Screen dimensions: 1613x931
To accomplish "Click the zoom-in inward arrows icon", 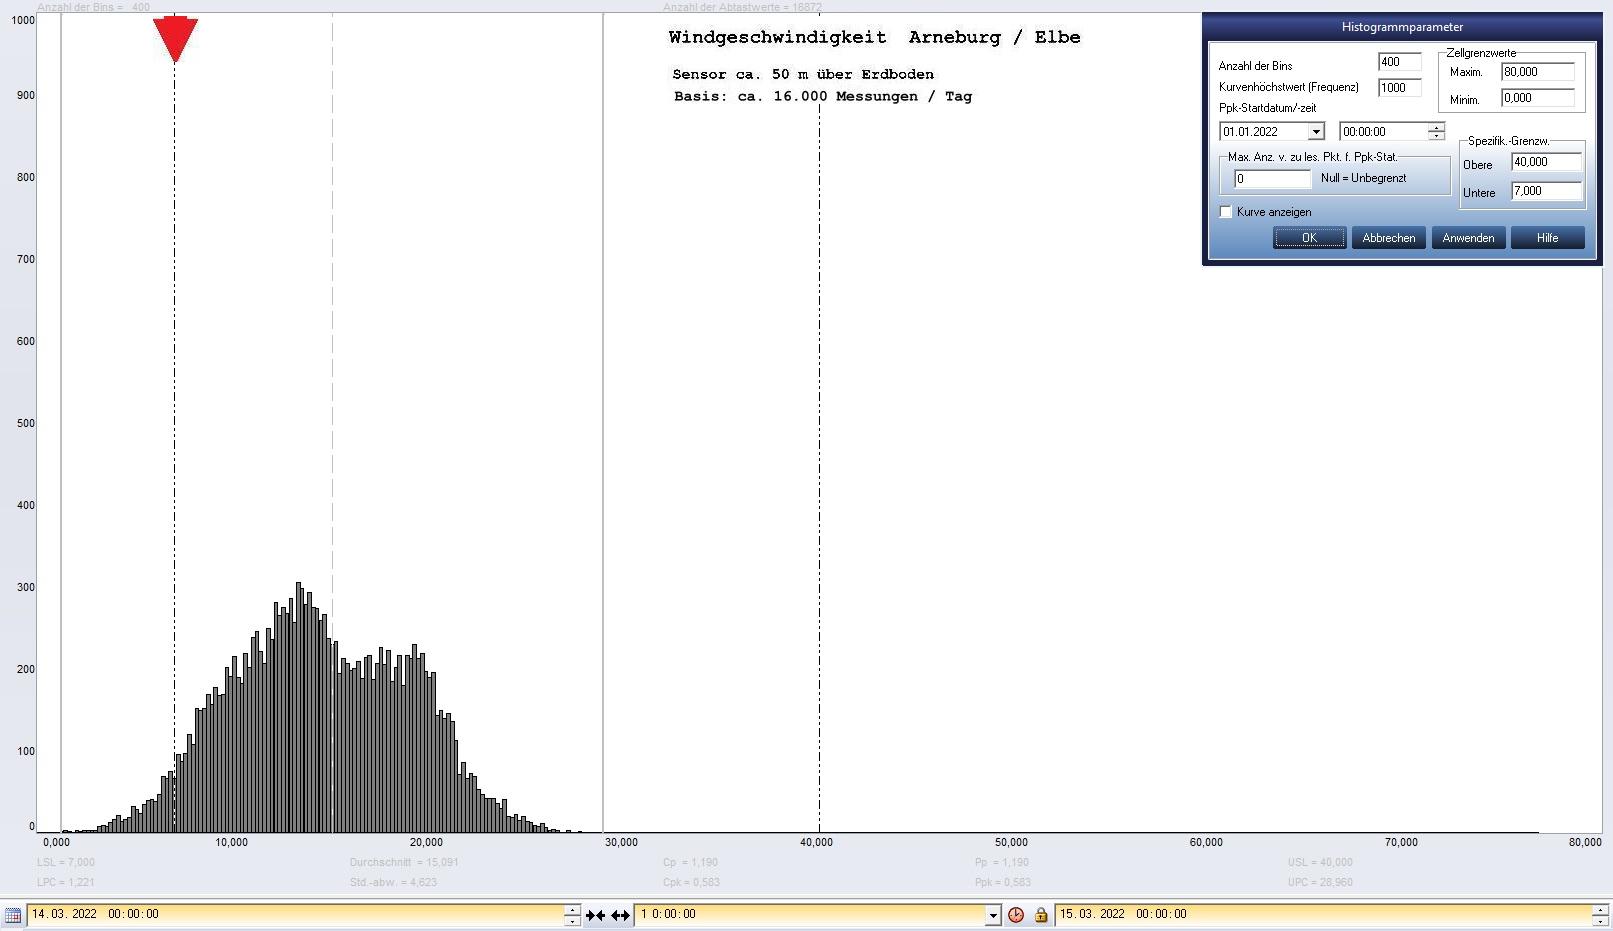I will pyautogui.click(x=596, y=915).
